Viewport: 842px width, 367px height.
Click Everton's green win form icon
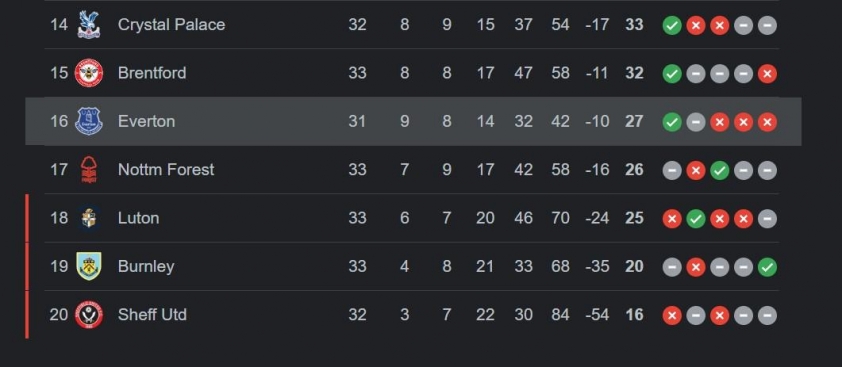(x=672, y=122)
